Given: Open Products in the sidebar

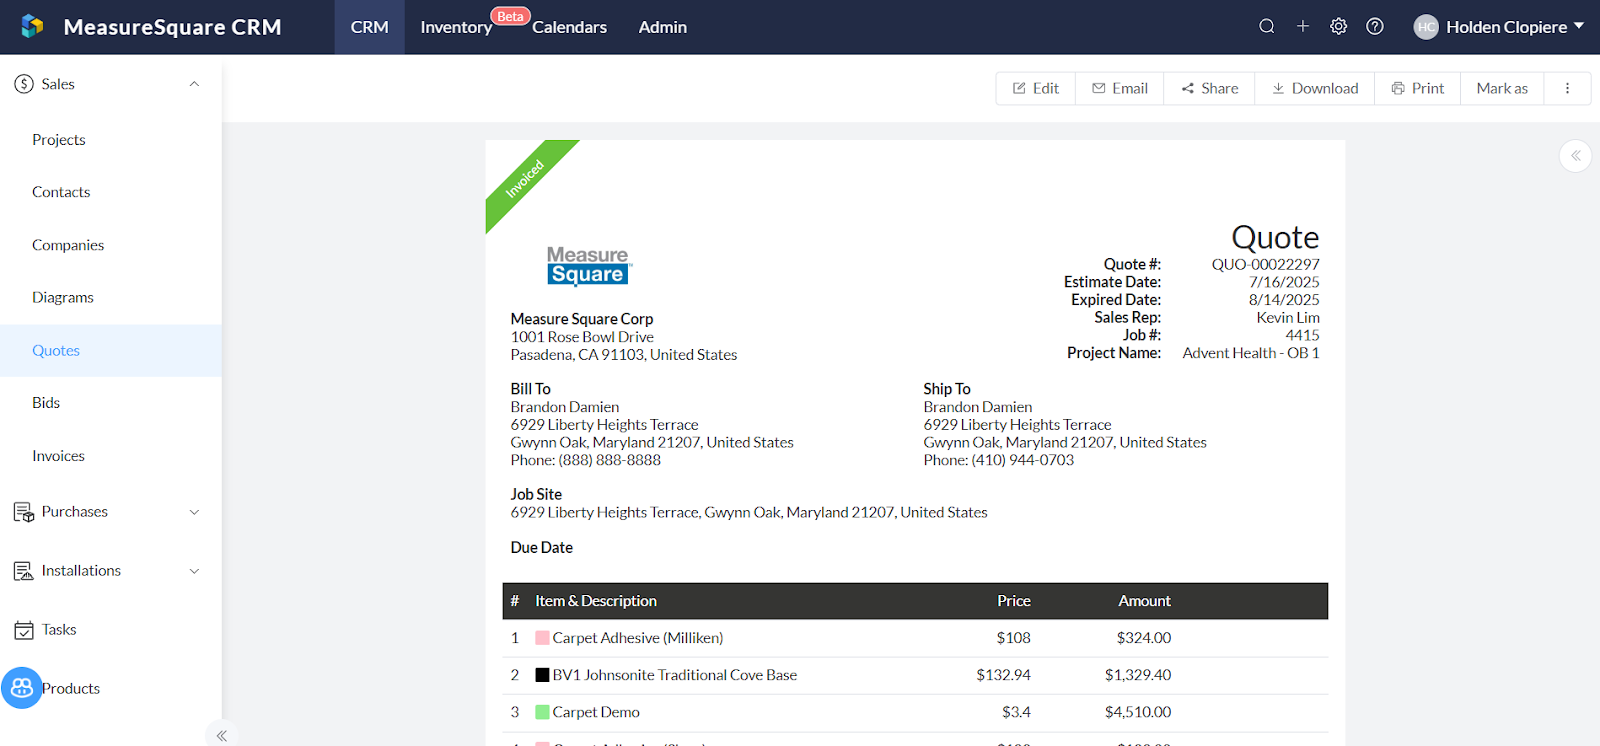Looking at the screenshot, I should coord(71,688).
